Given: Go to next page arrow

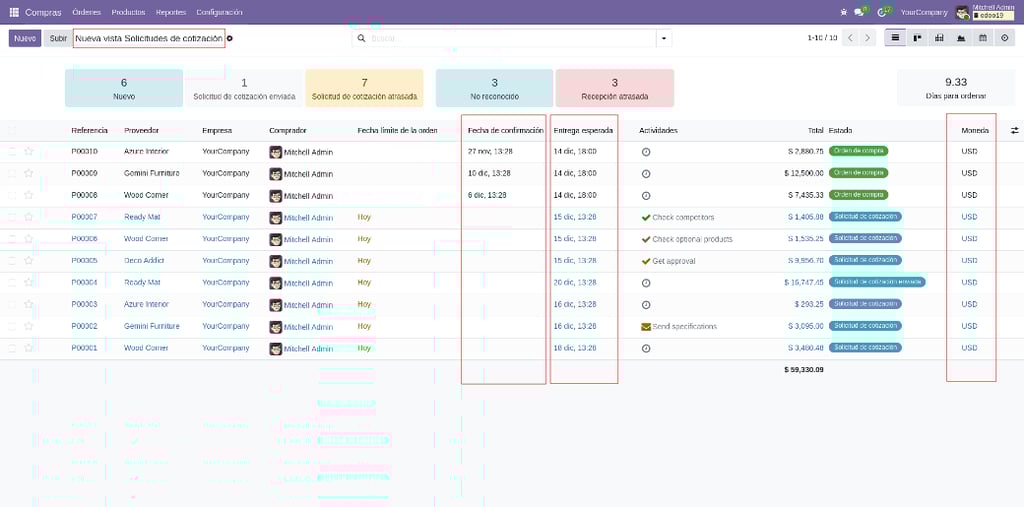Looking at the screenshot, I should (x=867, y=38).
